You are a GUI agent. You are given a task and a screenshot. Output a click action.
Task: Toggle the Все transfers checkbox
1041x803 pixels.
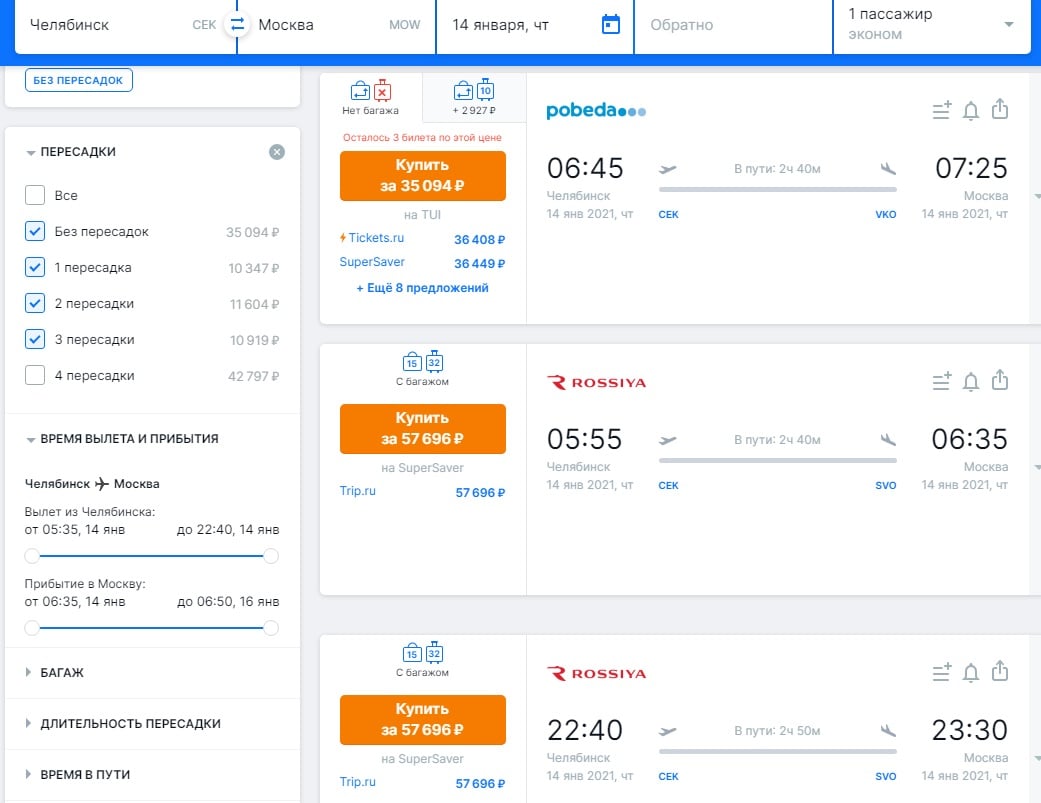tap(35, 195)
